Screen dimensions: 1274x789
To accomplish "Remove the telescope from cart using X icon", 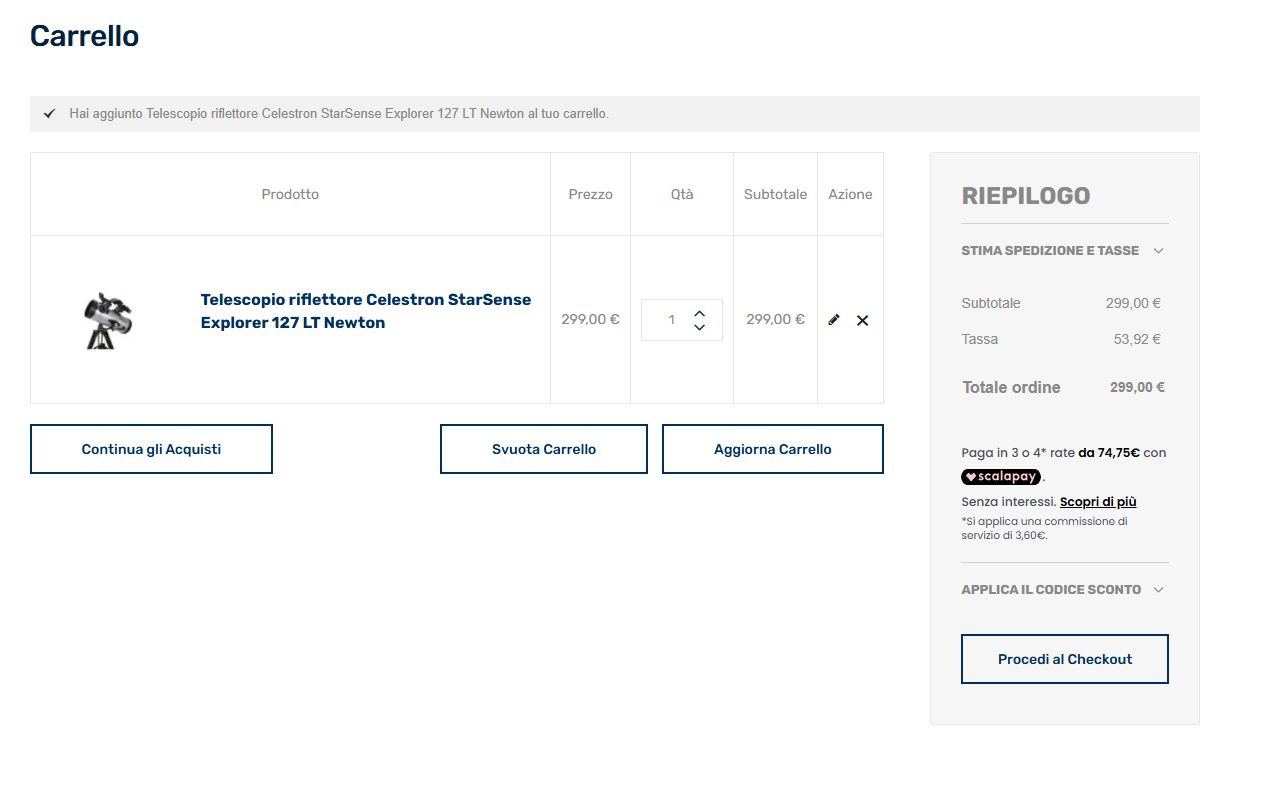I will tap(863, 320).
